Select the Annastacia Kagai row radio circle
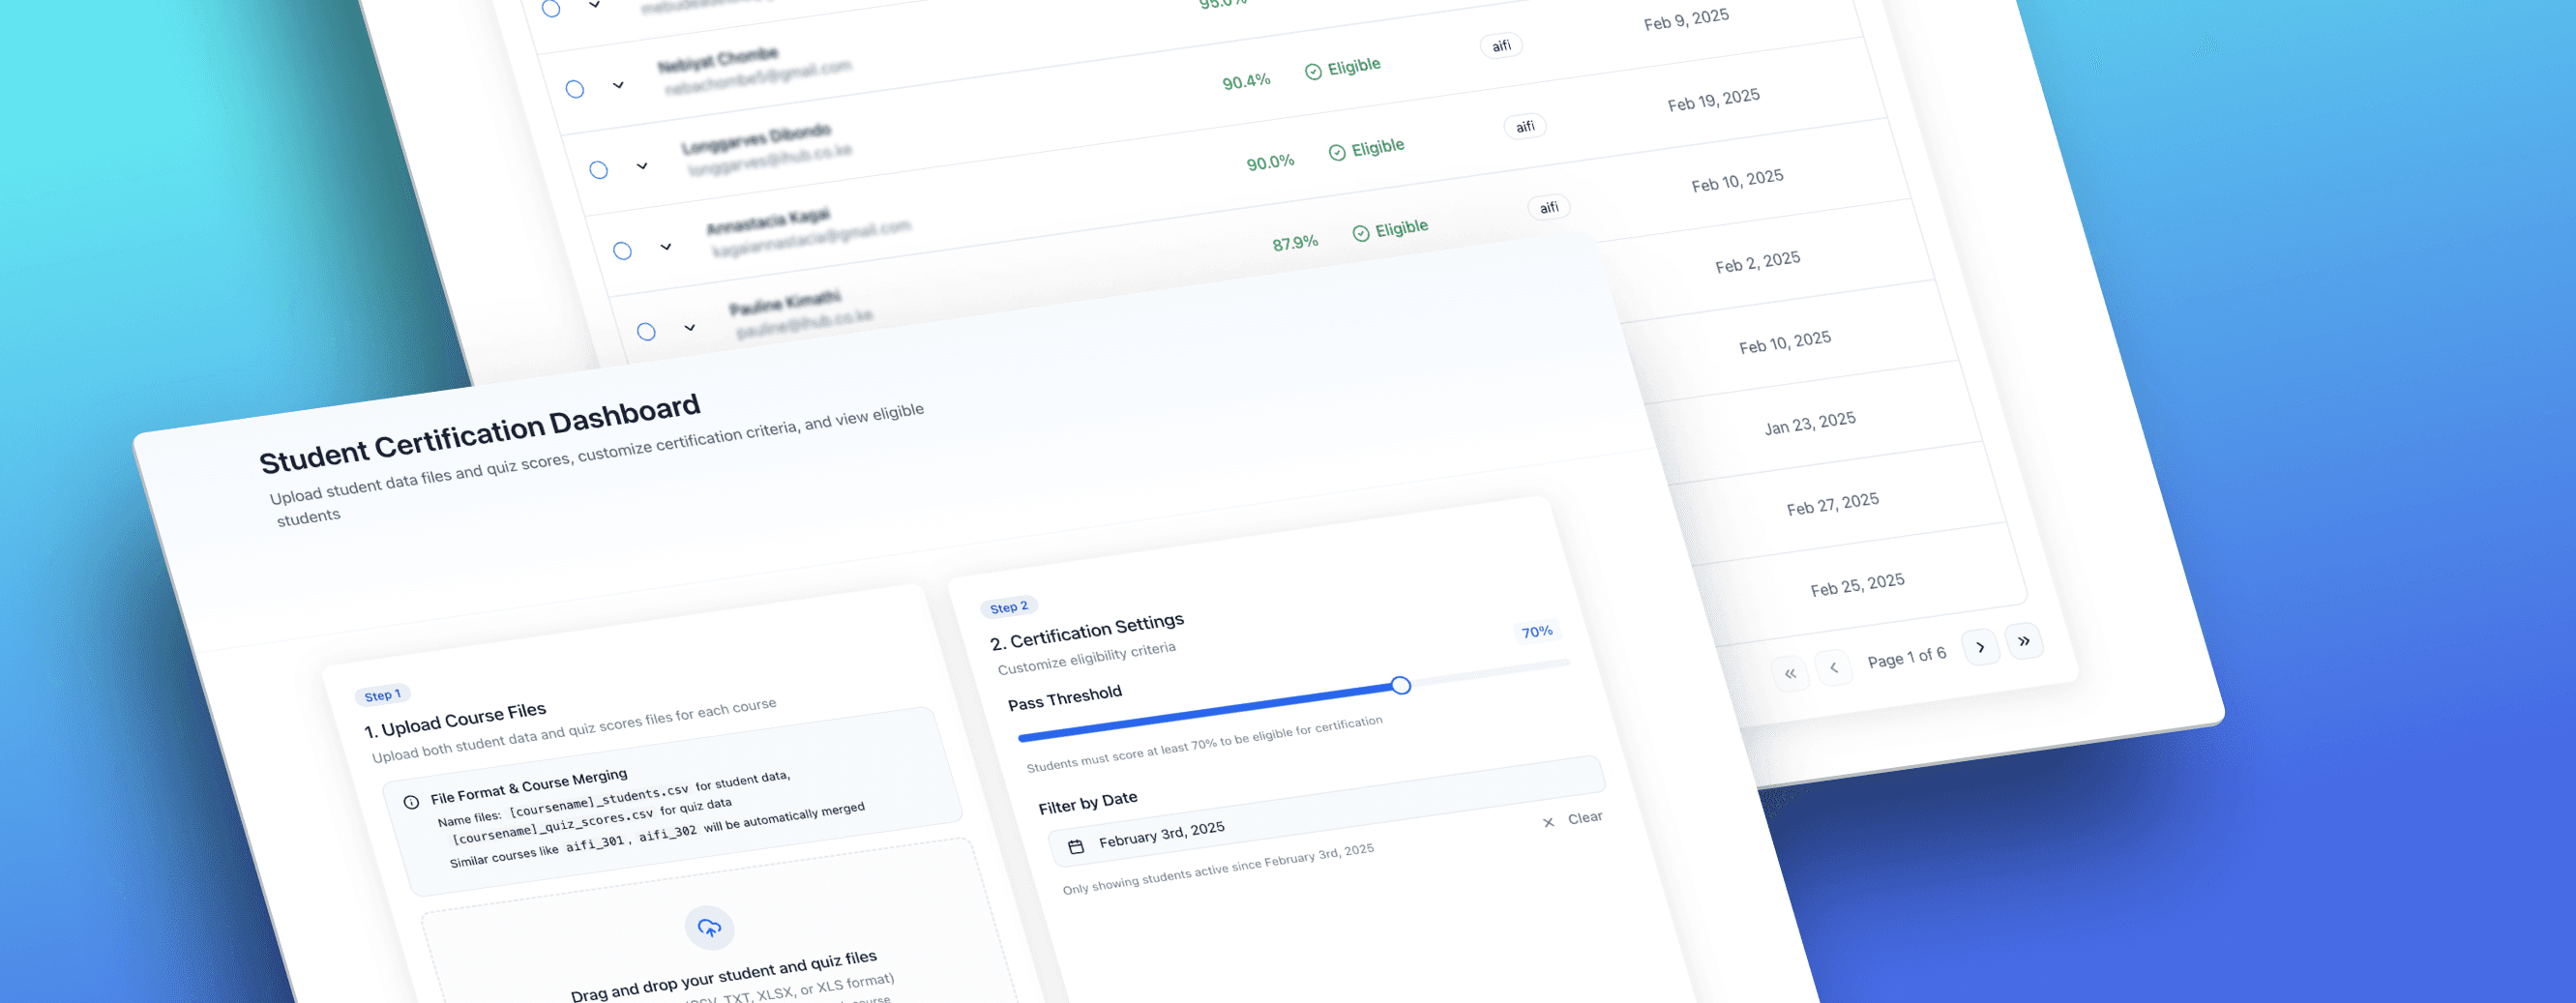The width and height of the screenshot is (2576, 1003). point(623,251)
